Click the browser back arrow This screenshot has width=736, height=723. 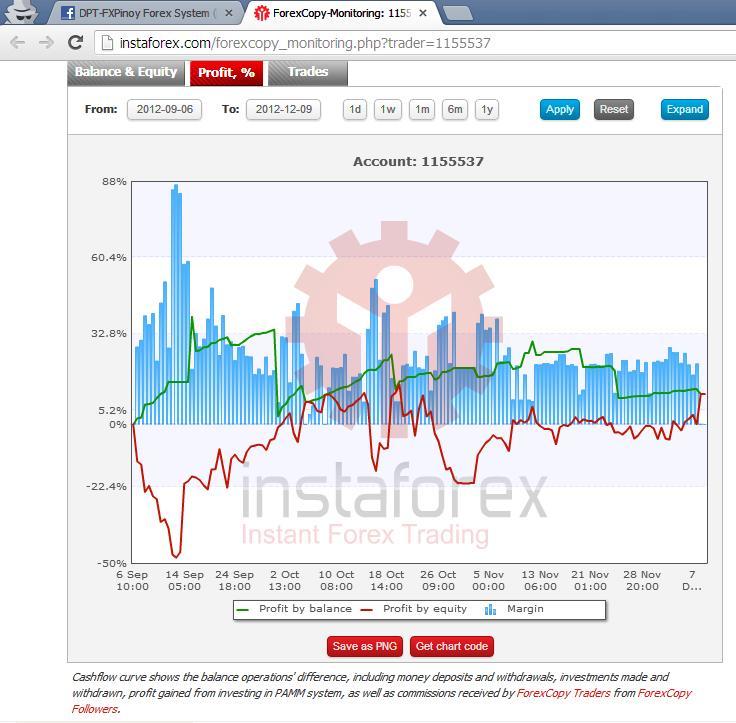(x=17, y=43)
